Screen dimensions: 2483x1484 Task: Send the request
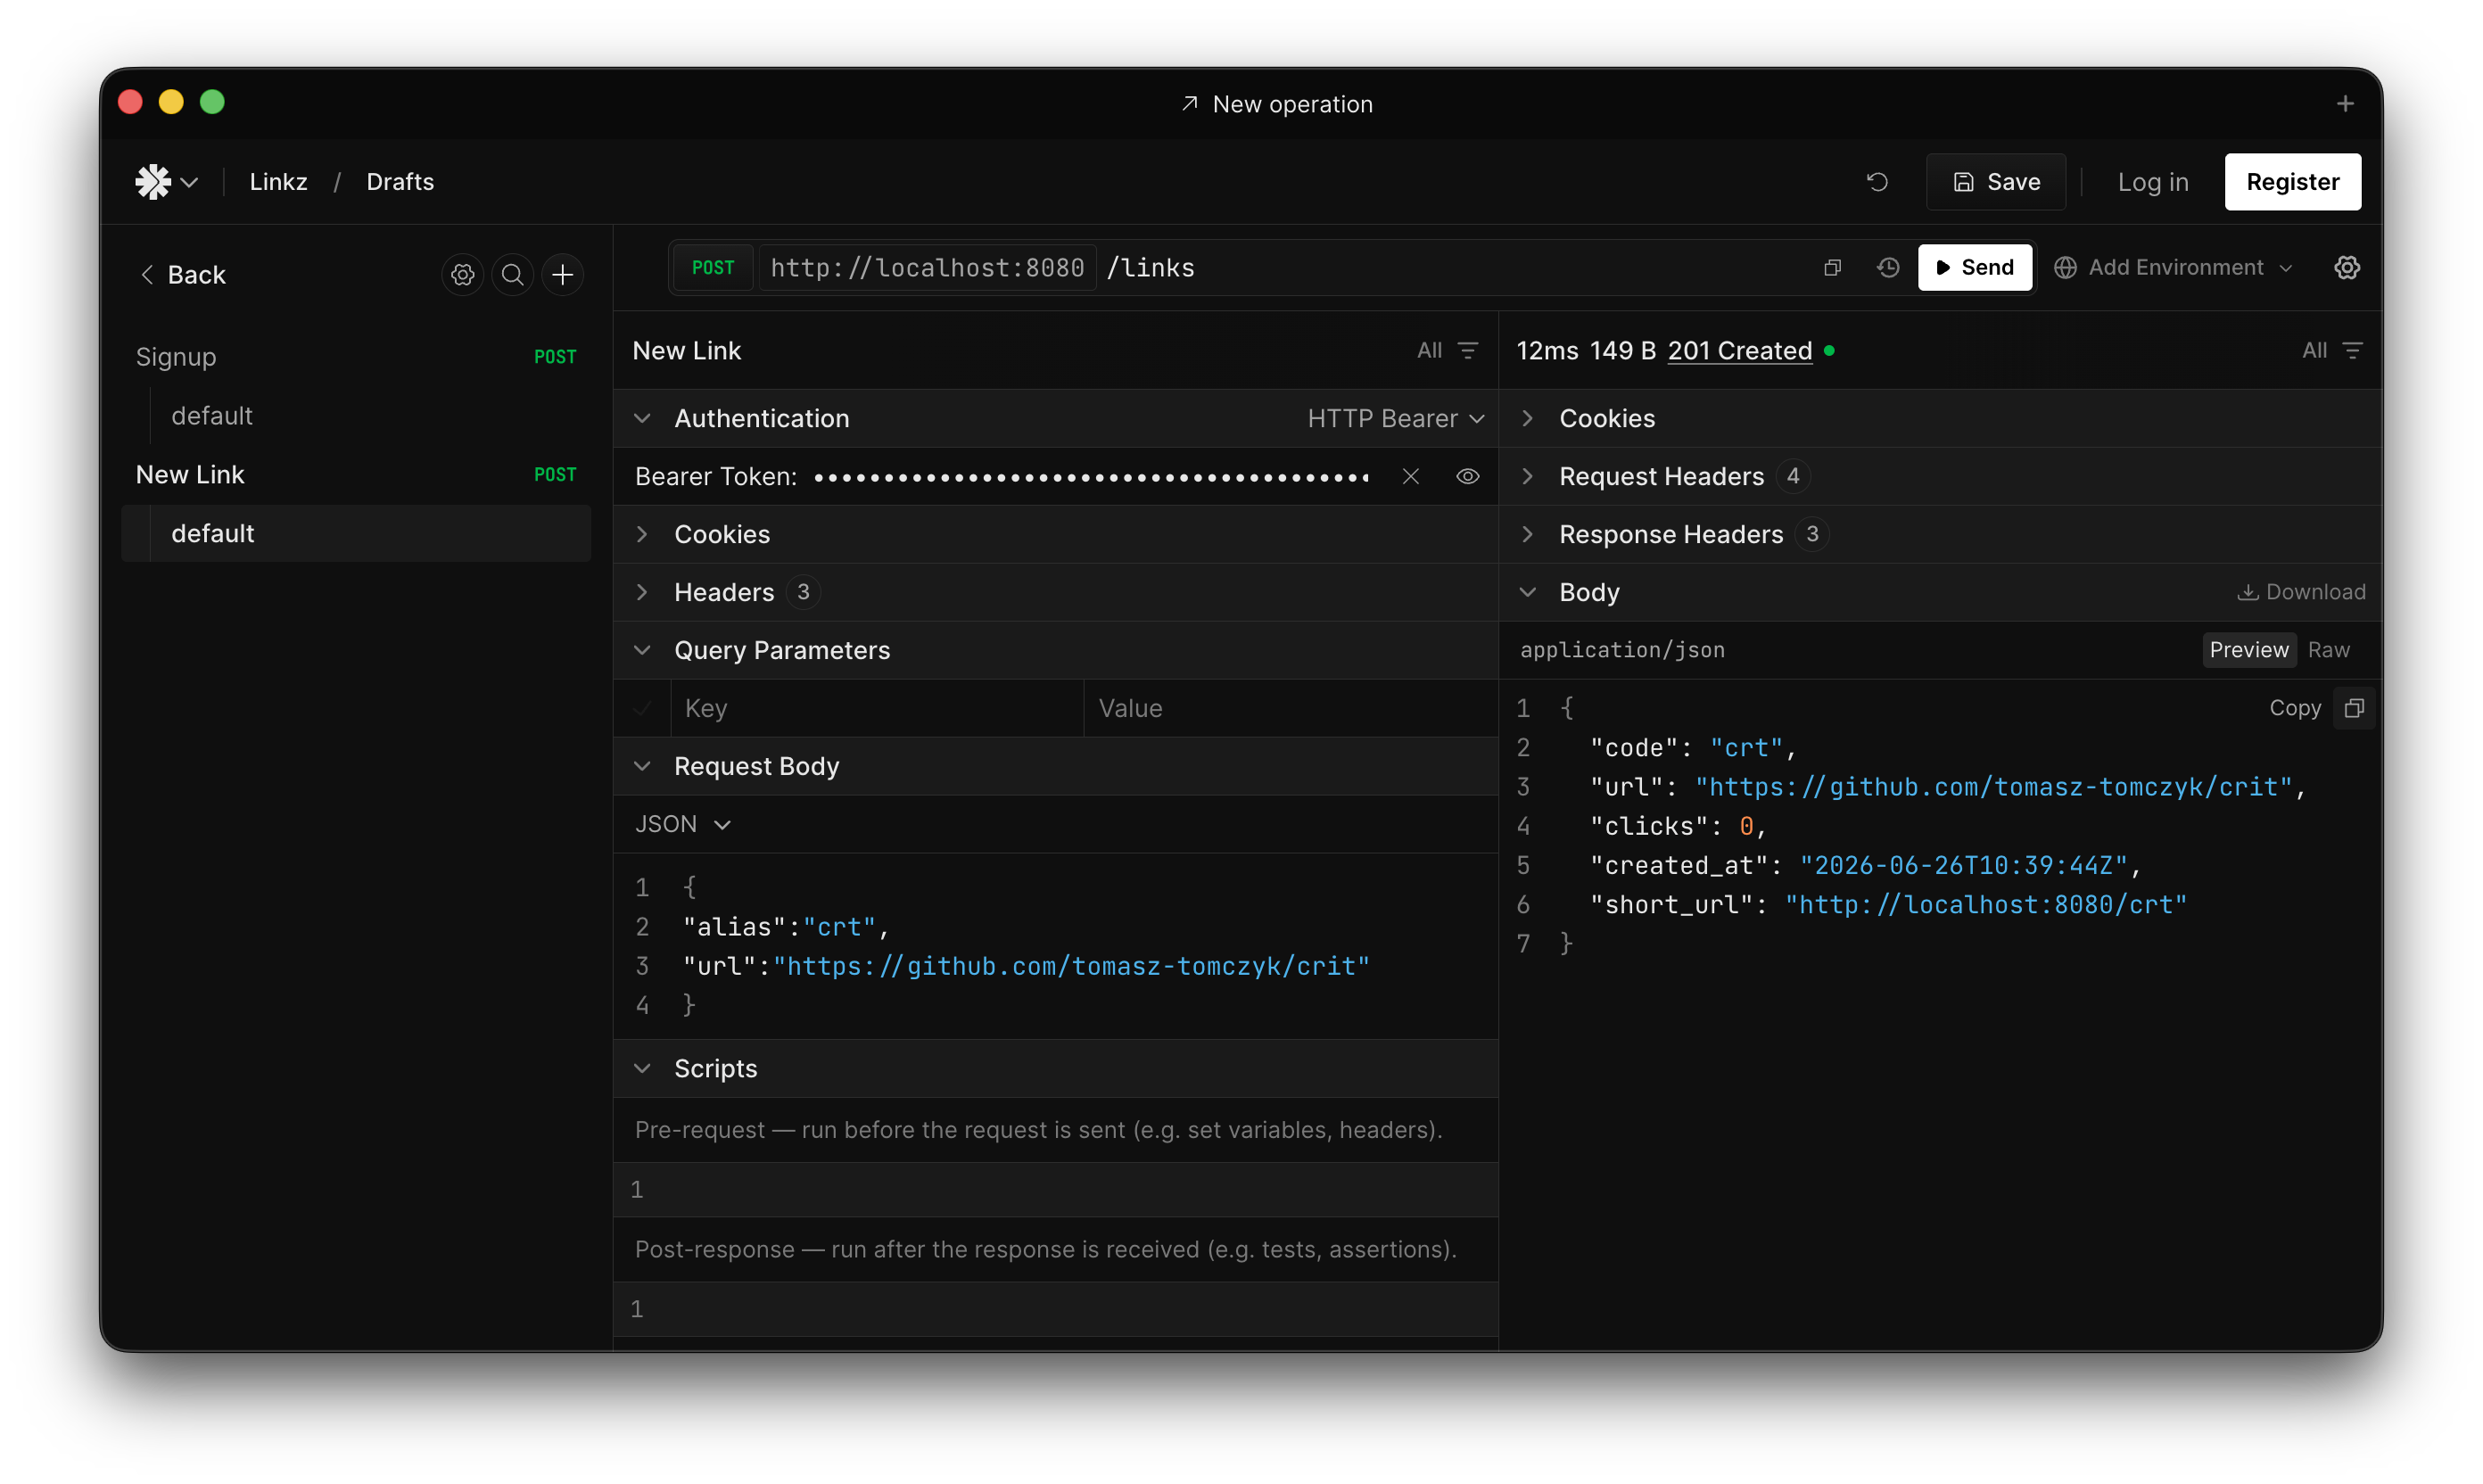tap(1974, 268)
